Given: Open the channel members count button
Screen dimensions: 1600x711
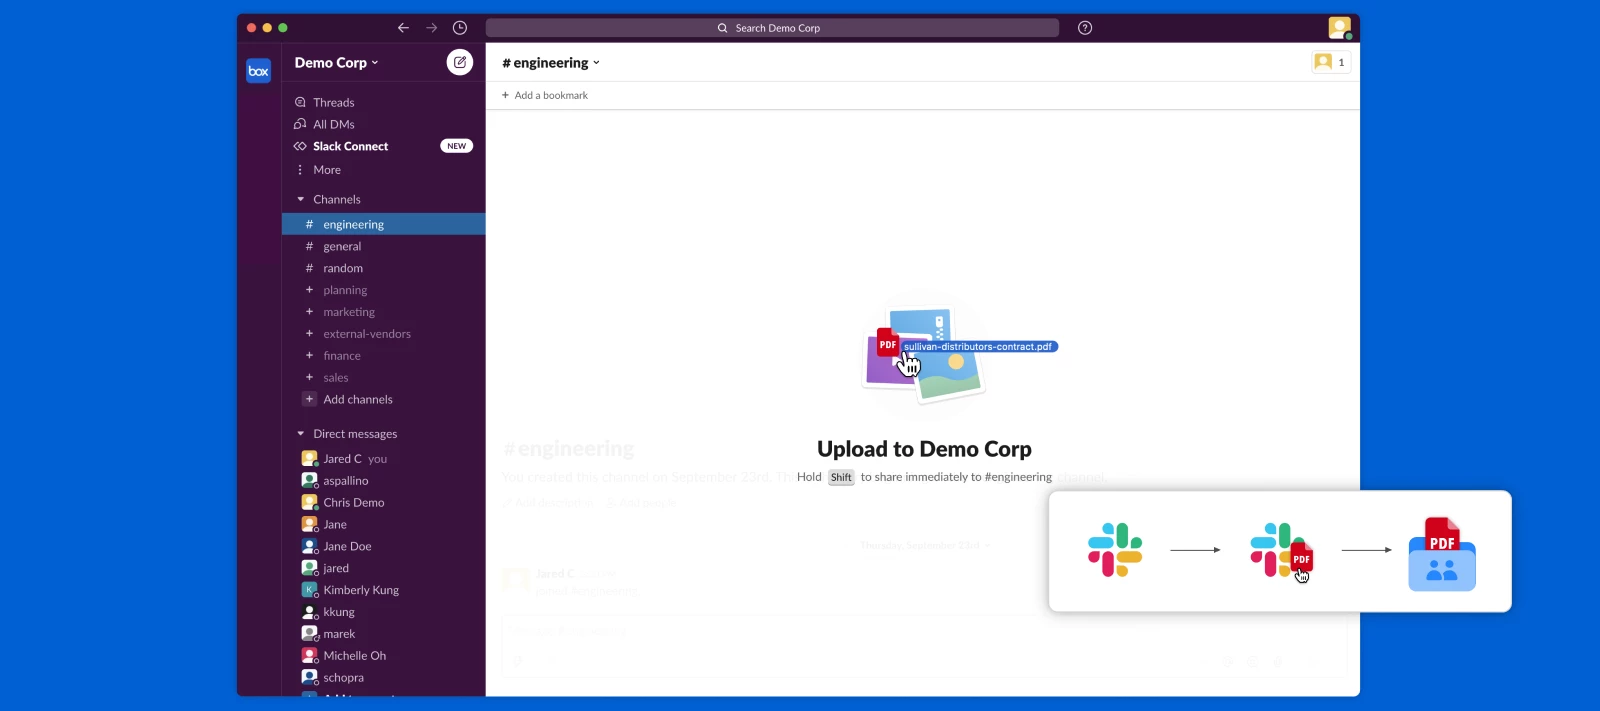Looking at the screenshot, I should click(1331, 62).
